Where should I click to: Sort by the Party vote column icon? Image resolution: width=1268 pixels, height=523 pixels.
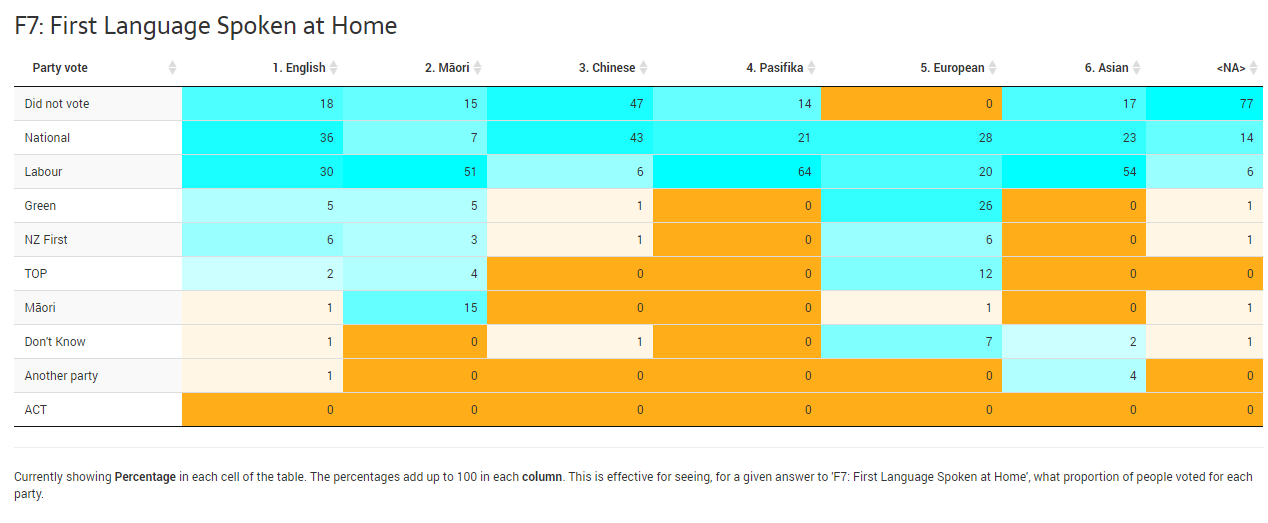pos(172,68)
